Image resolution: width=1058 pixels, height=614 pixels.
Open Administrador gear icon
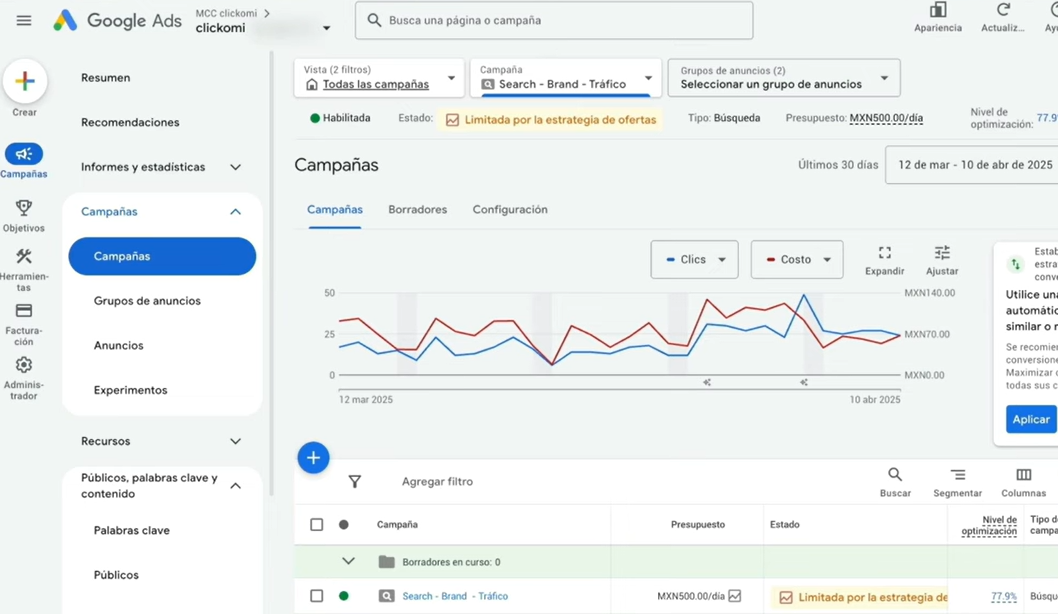pos(24,365)
